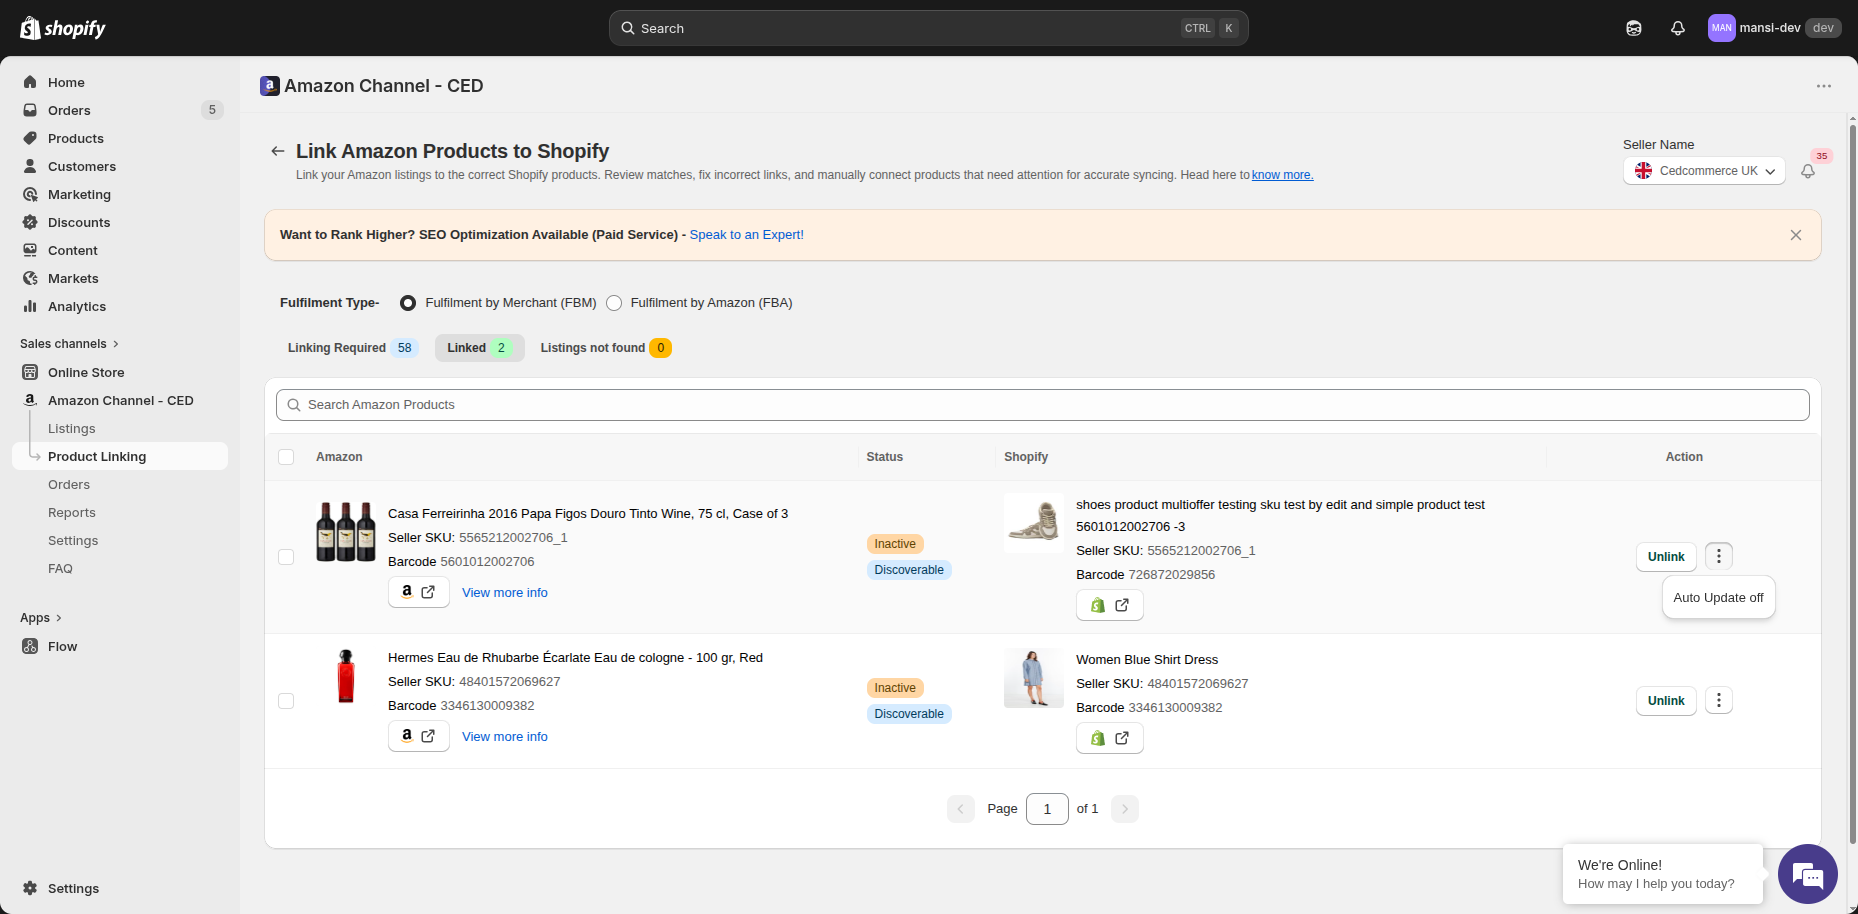Click the Shopify logo
Screen dimensions: 1858x914
[x=63, y=28]
